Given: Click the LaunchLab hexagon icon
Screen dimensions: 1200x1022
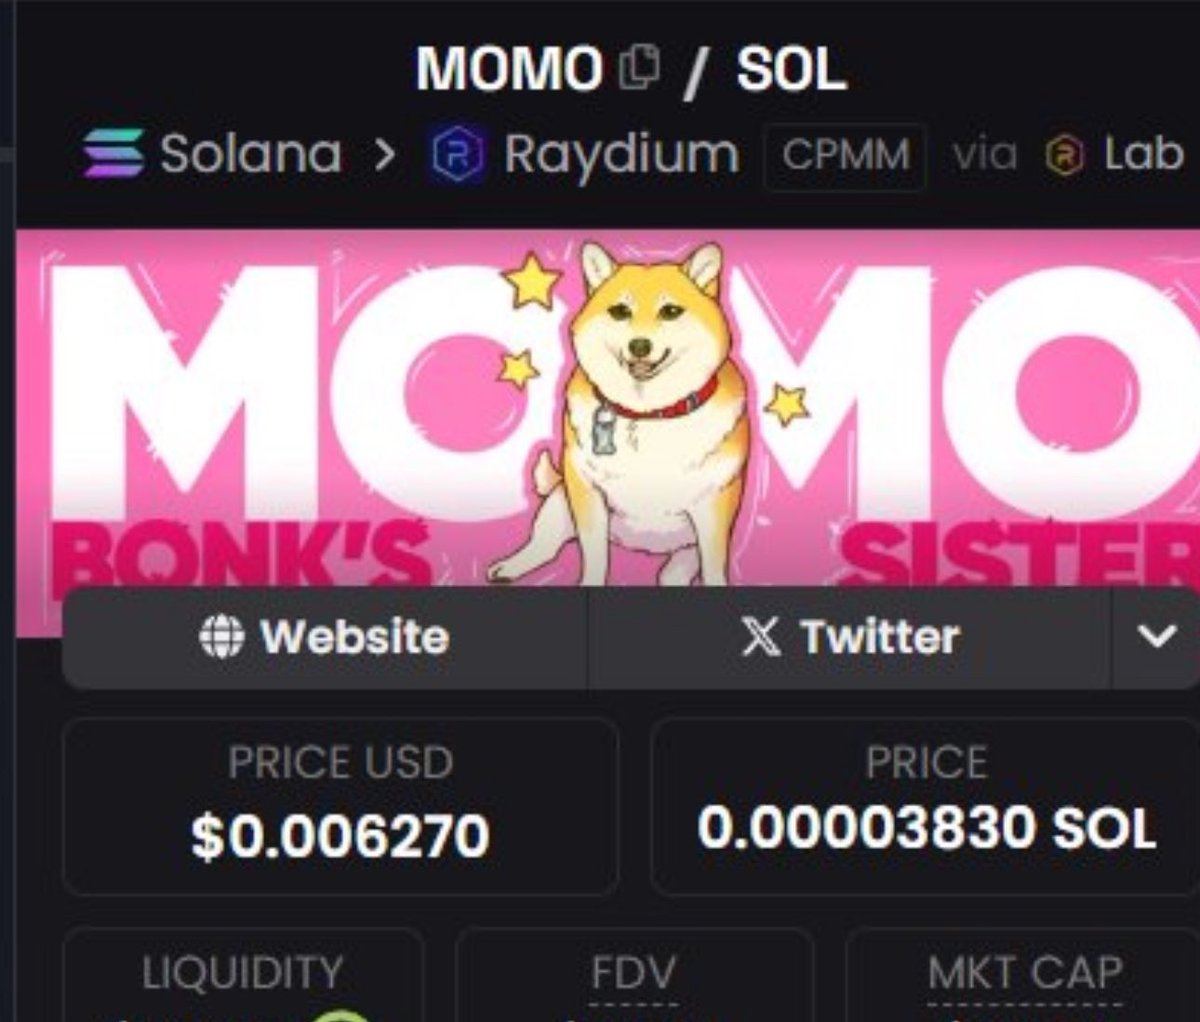Looking at the screenshot, I should click(1065, 156).
